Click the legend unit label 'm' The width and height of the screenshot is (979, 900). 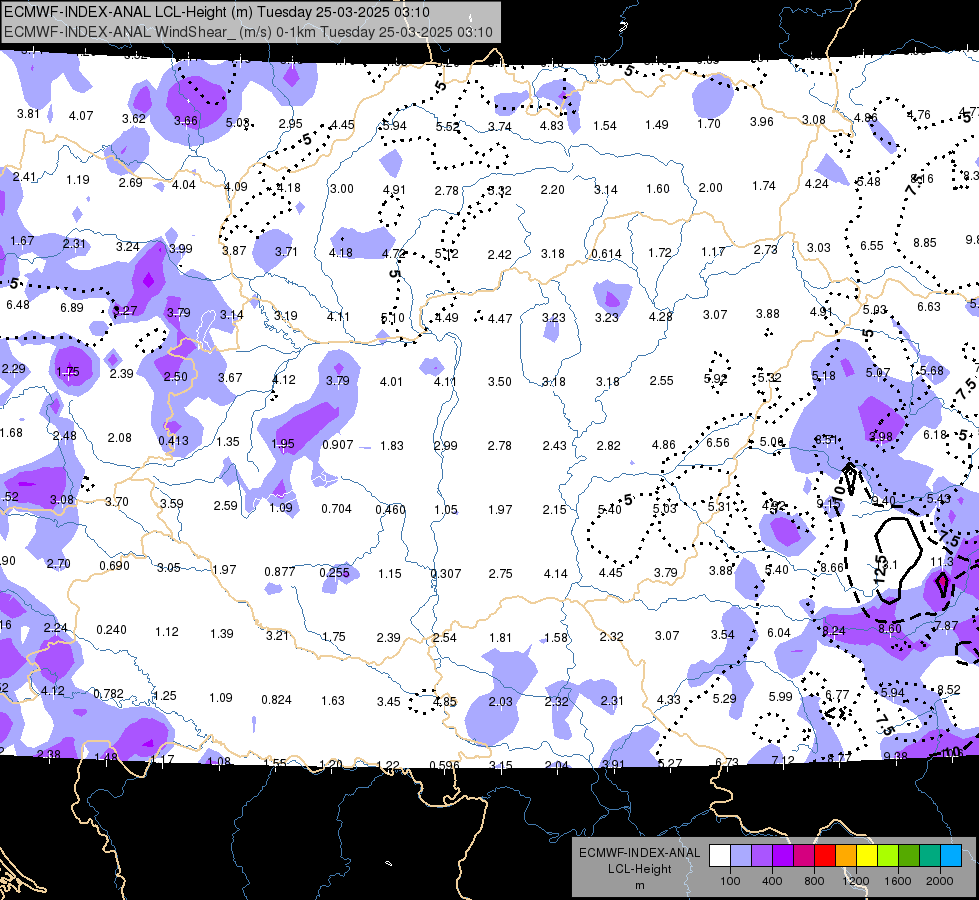tap(639, 886)
